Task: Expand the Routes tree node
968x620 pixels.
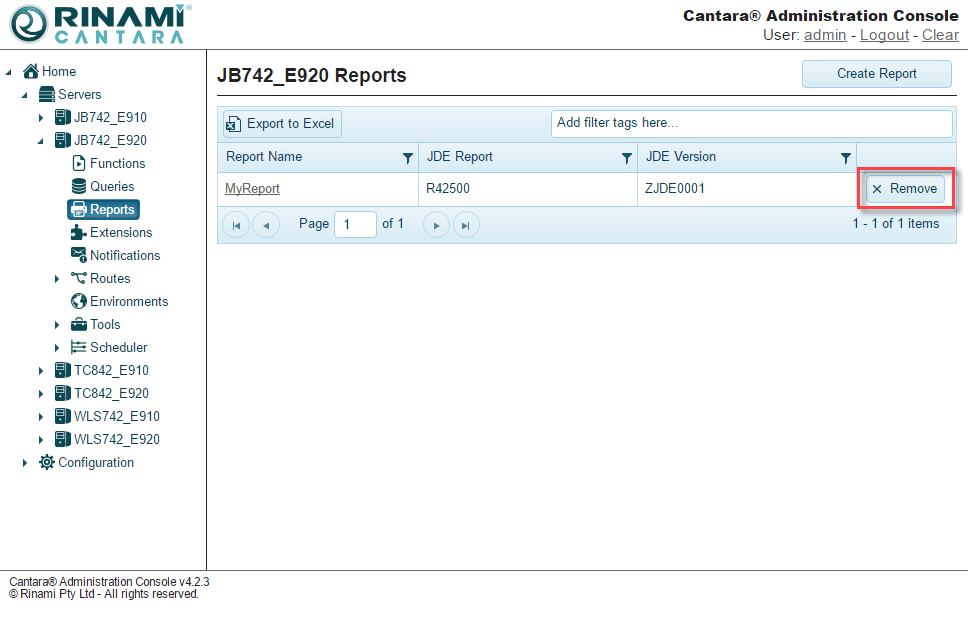Action: tap(57, 279)
